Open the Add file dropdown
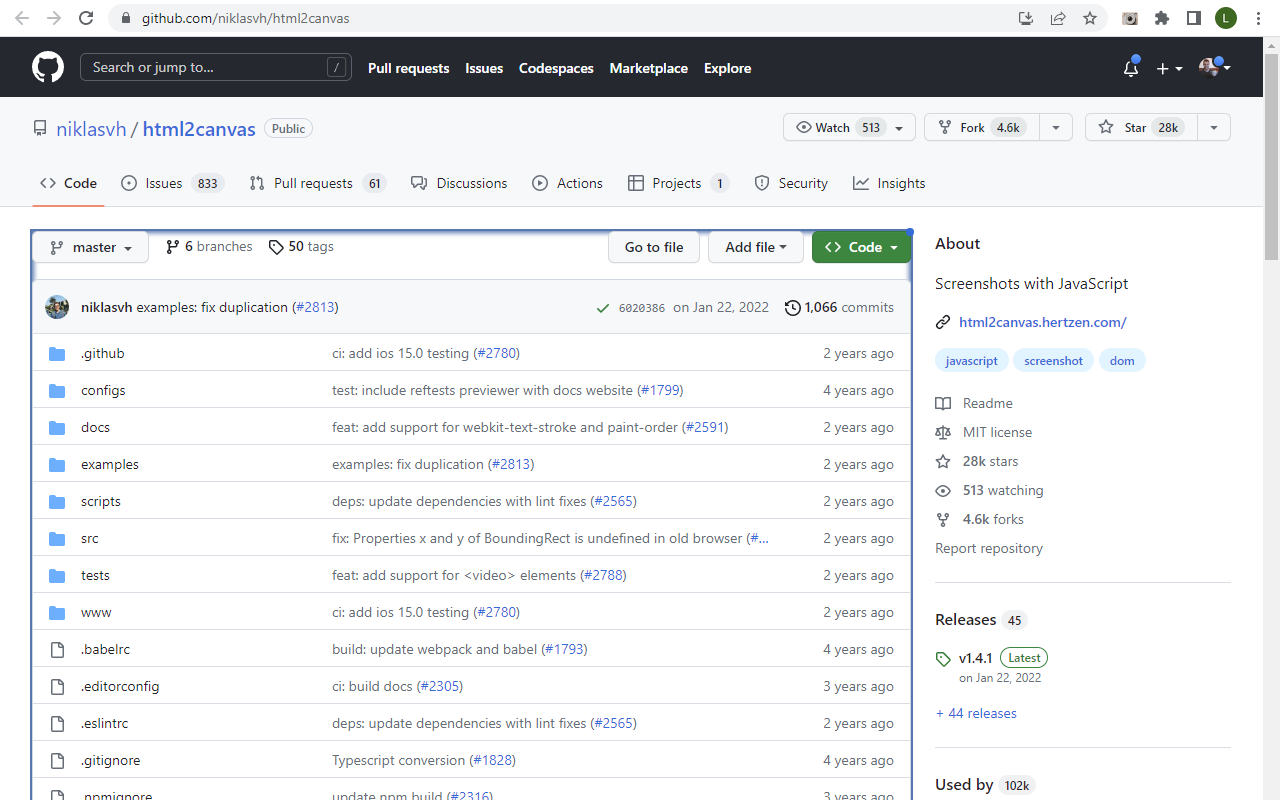 pyautogui.click(x=756, y=247)
